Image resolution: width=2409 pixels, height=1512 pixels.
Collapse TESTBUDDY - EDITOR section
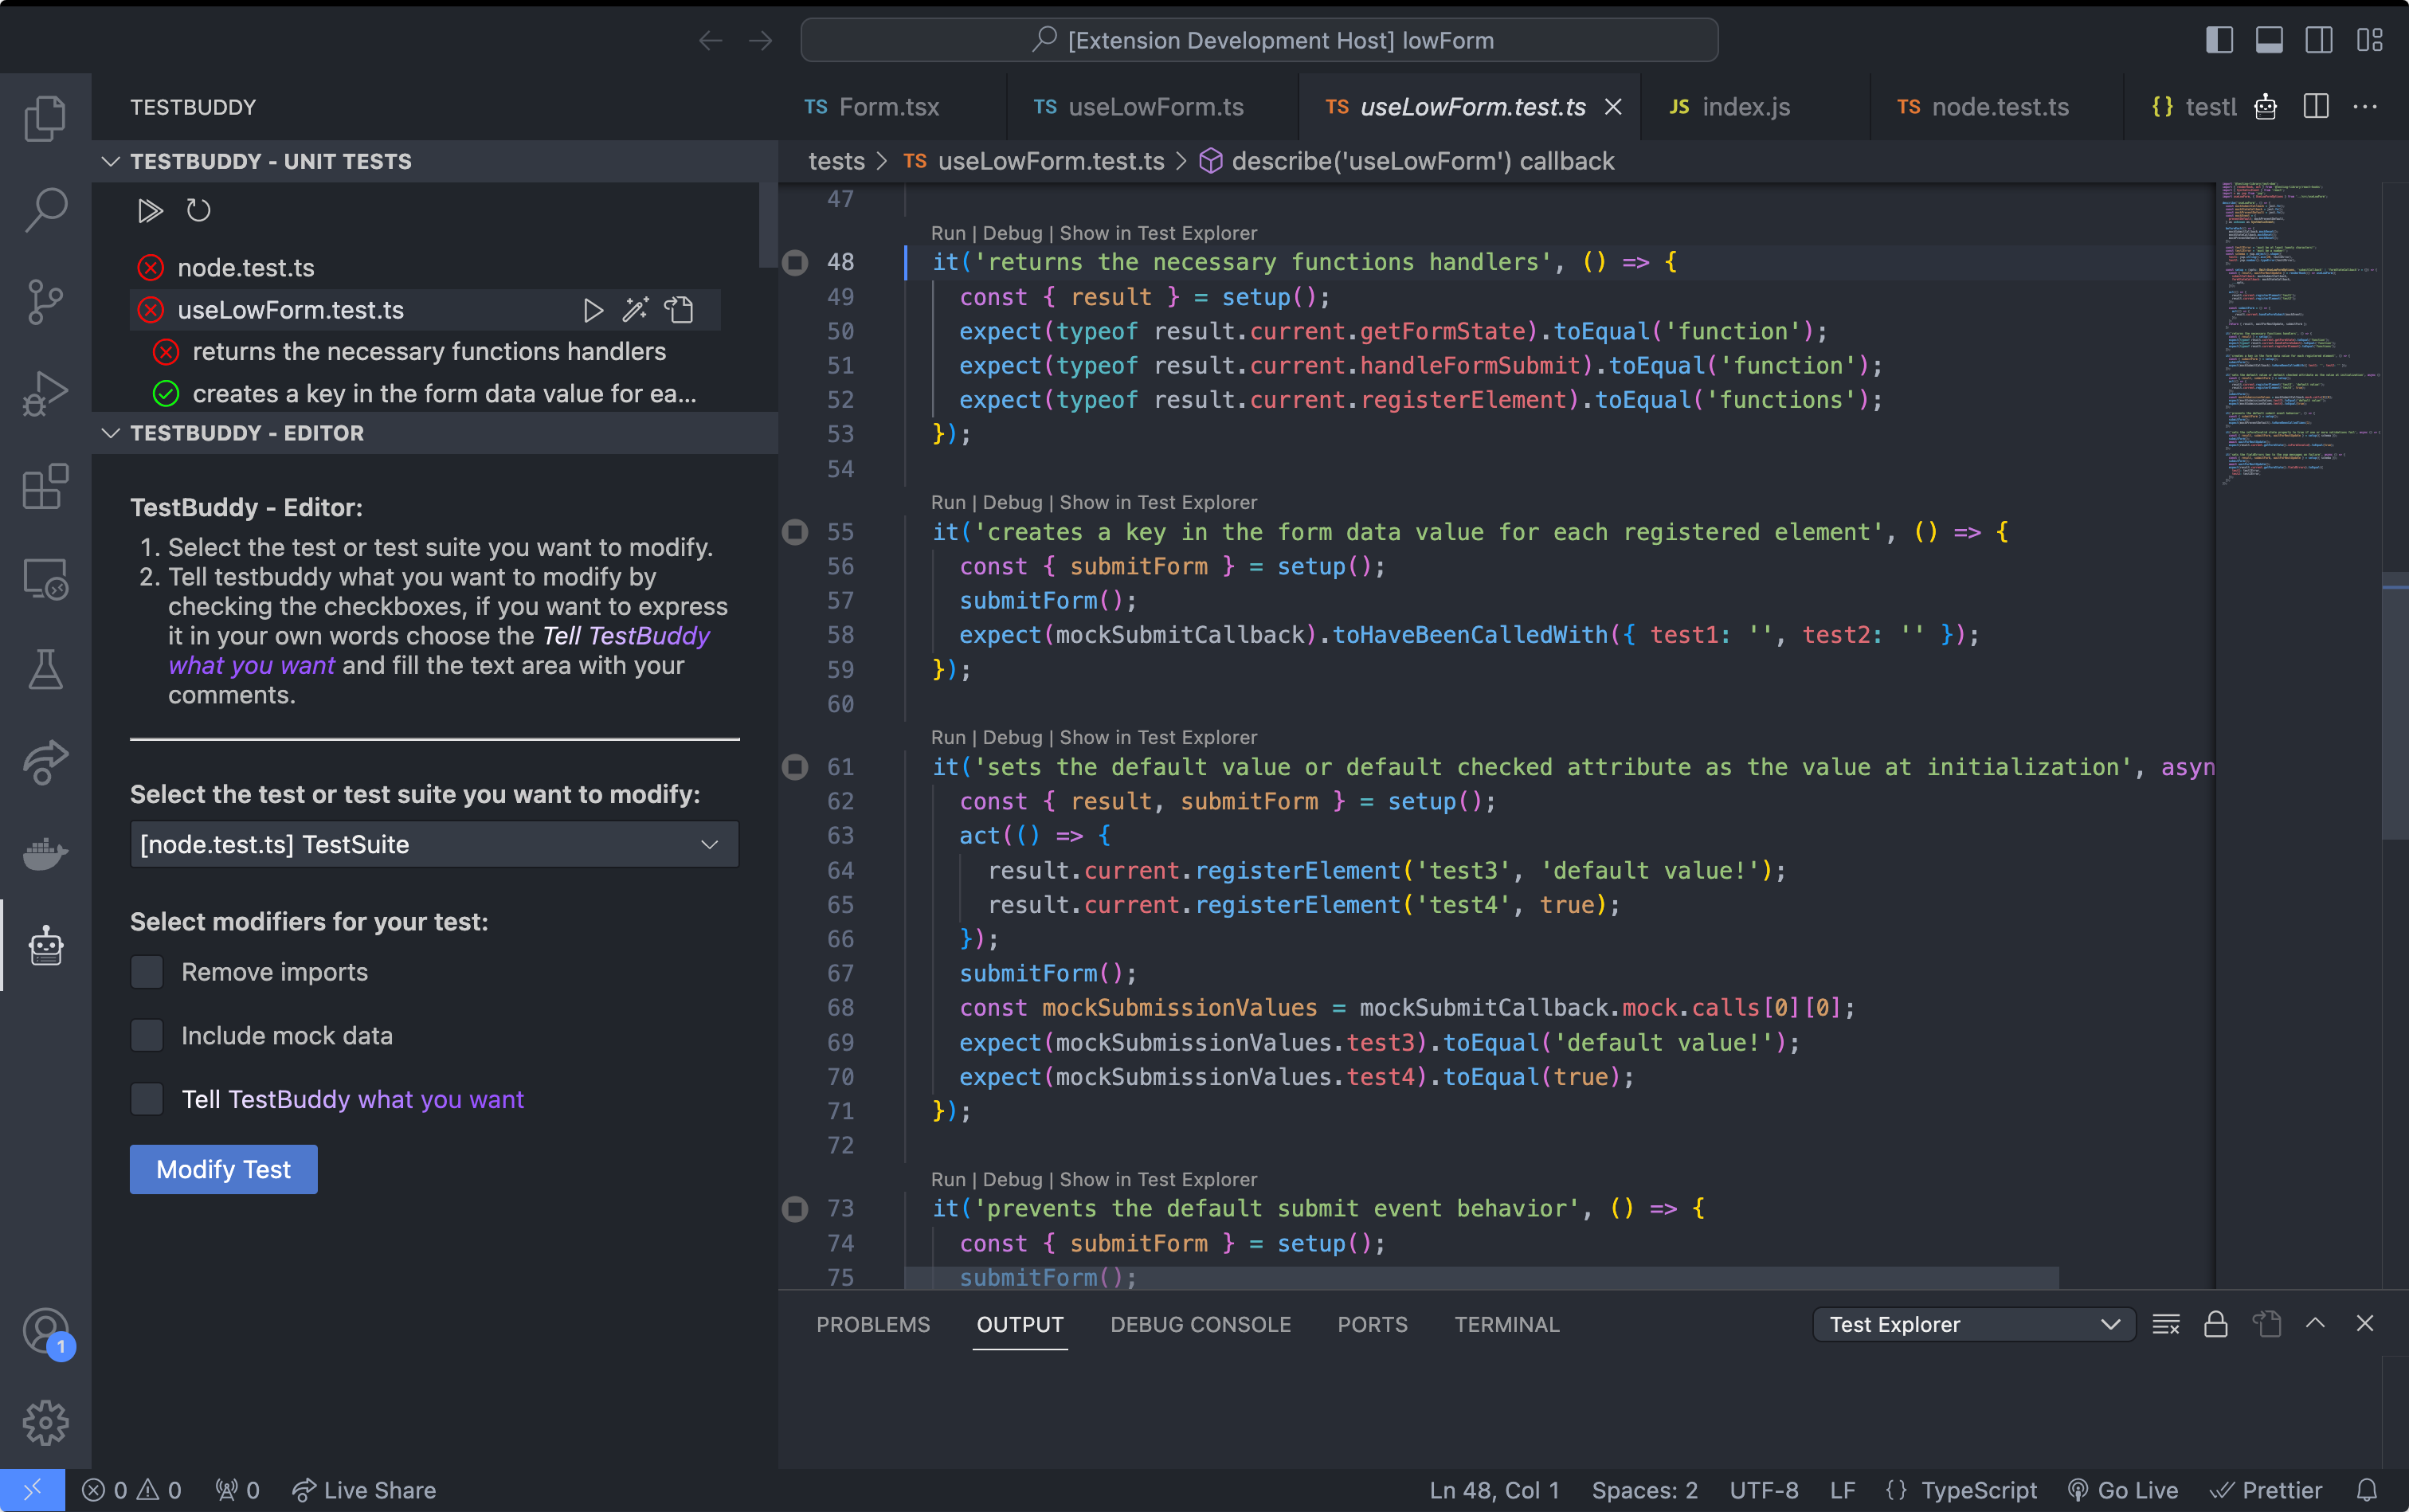tap(111, 433)
